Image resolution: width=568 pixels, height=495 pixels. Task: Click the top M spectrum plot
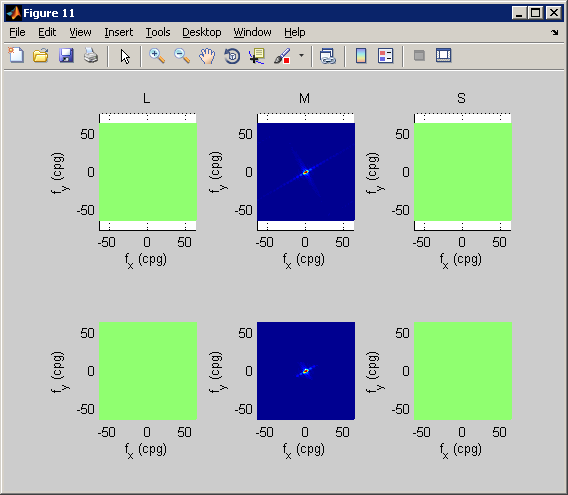coord(306,172)
